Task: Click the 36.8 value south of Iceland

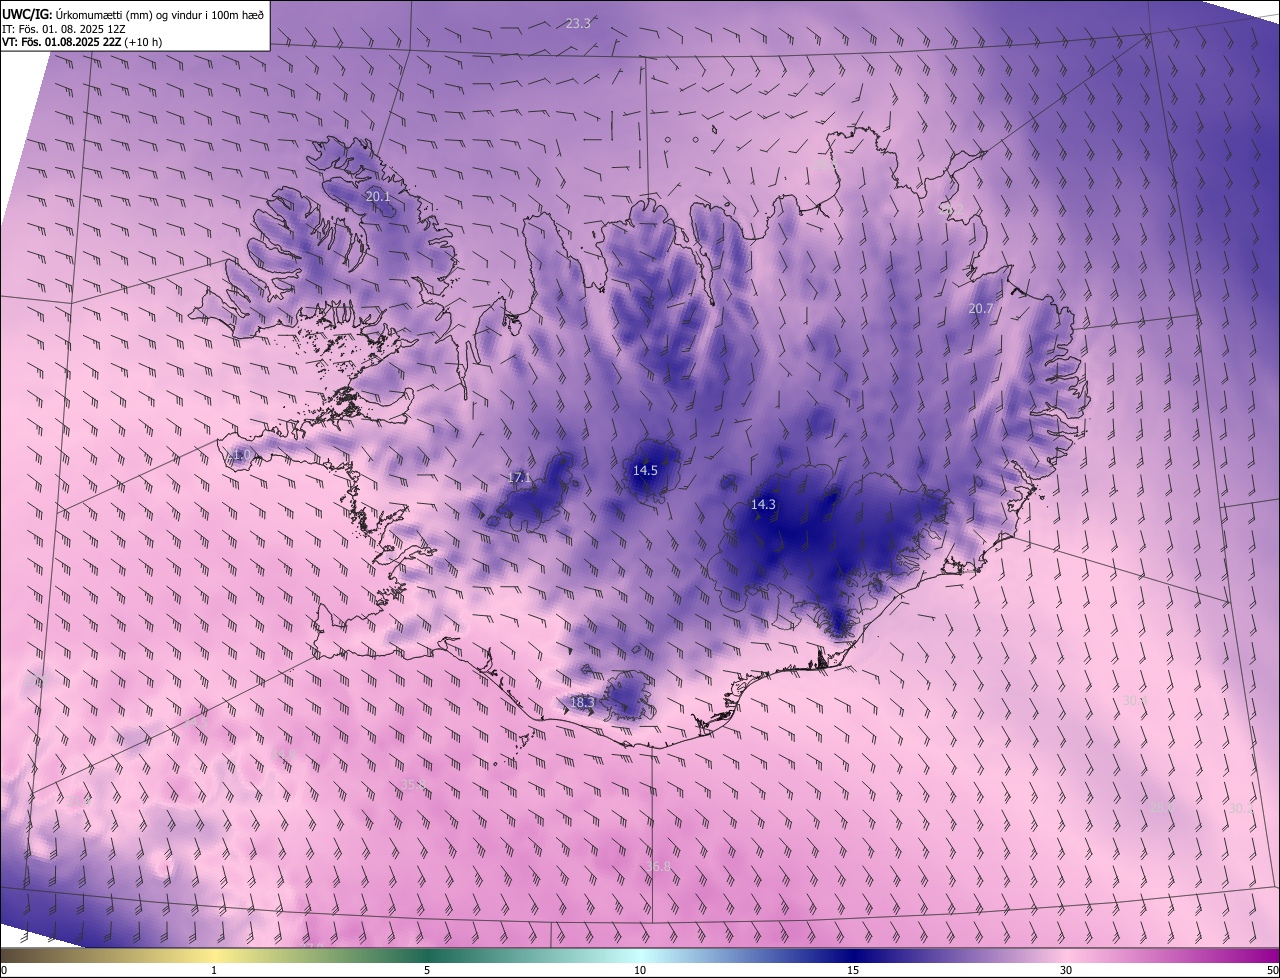Action: [x=658, y=866]
